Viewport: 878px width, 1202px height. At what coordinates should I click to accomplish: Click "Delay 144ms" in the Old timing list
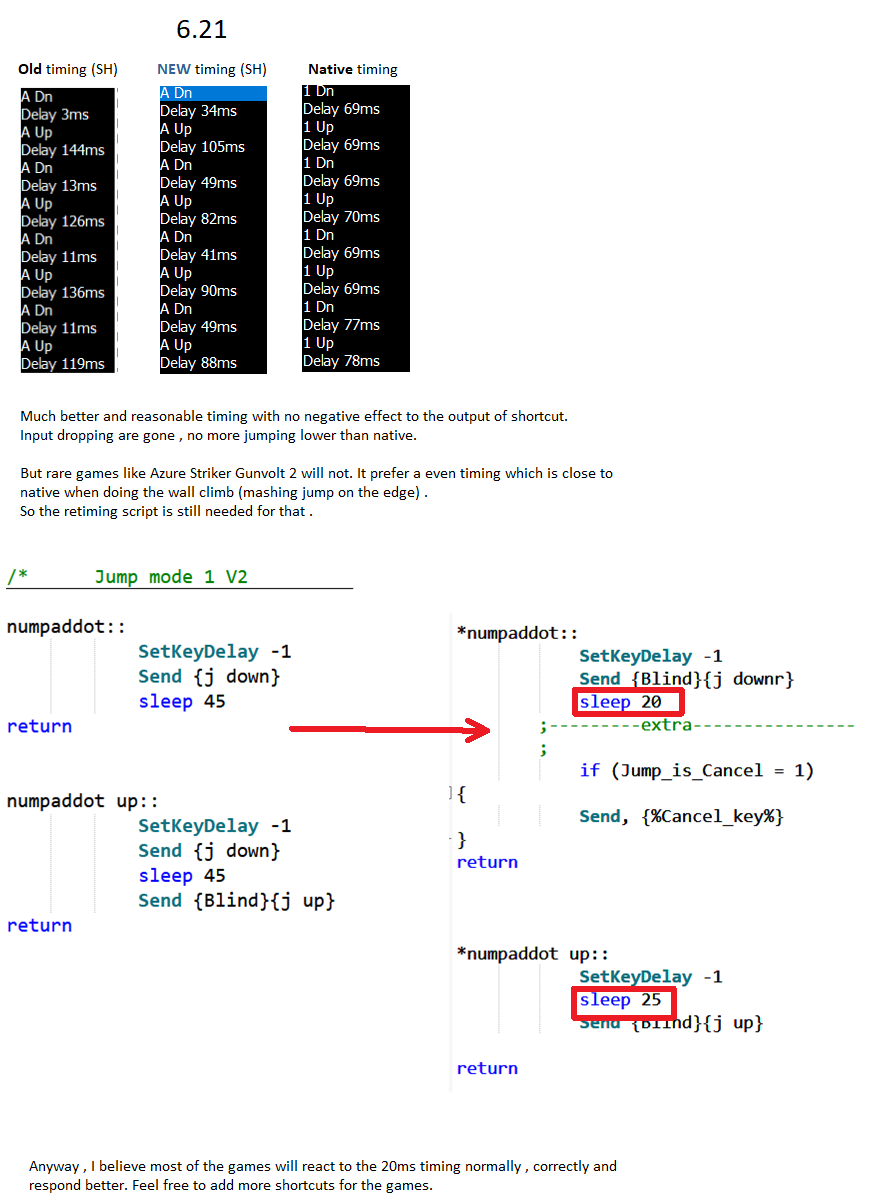[x=63, y=150]
